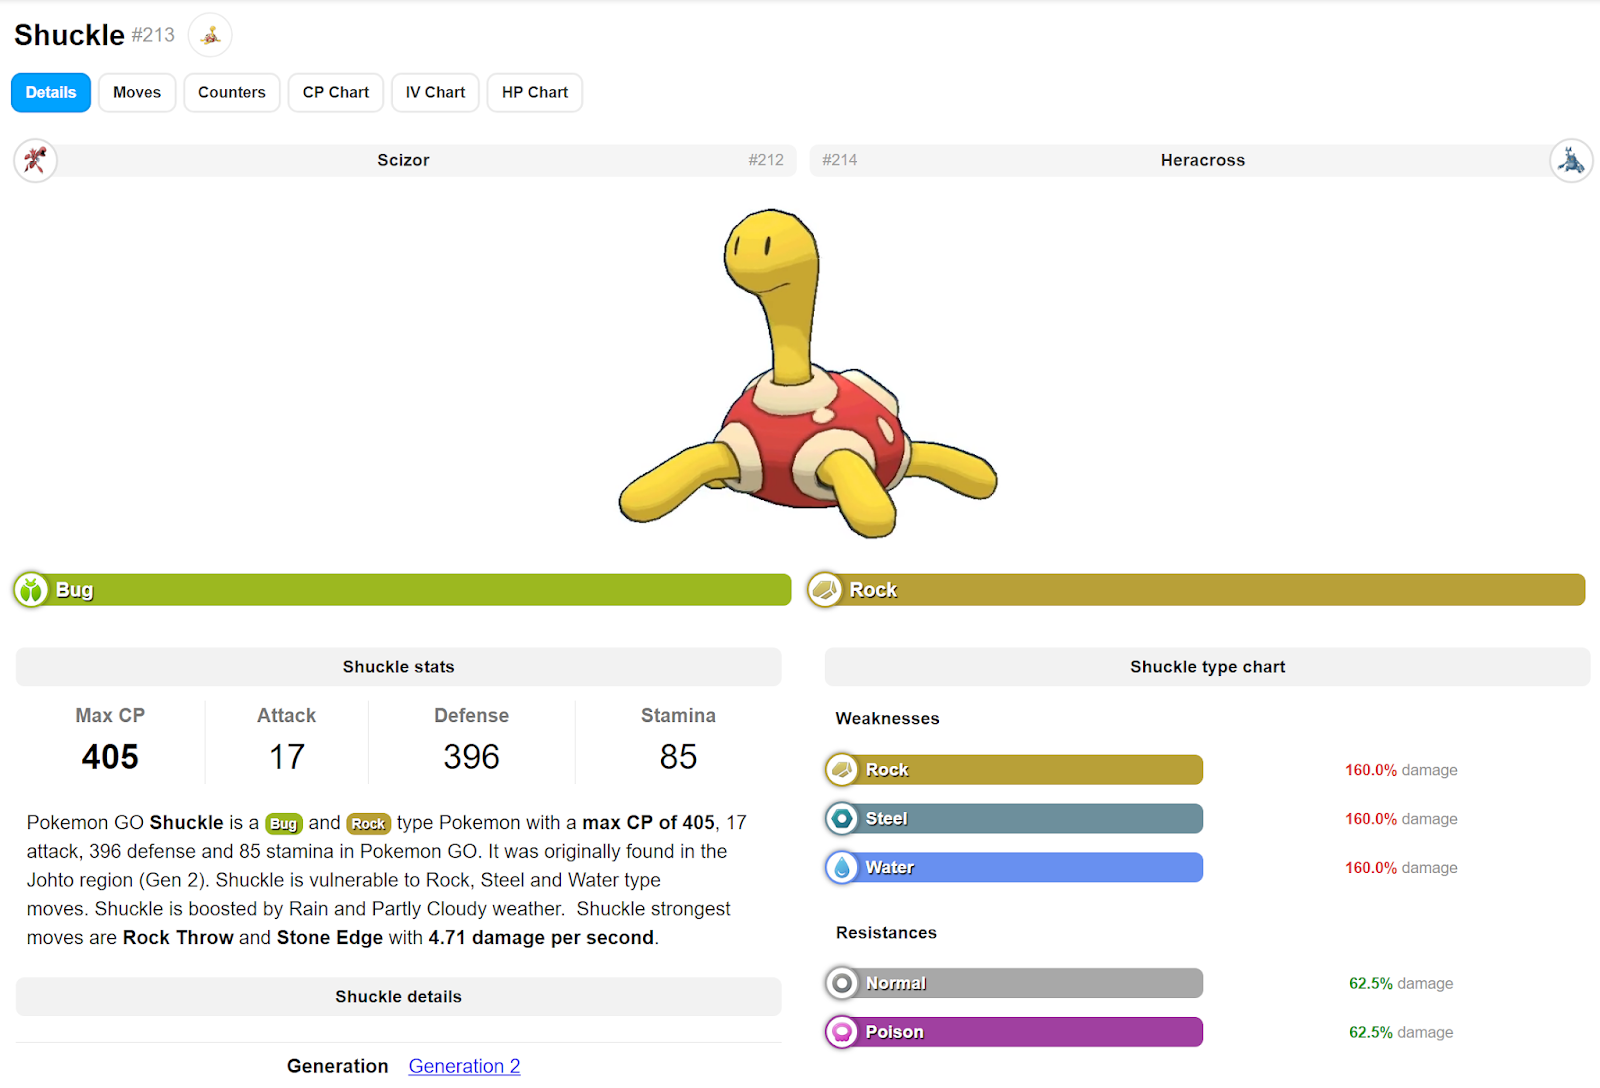Click the Poison resistance bar
This screenshot has height=1088, width=1600.
(x=1014, y=1032)
